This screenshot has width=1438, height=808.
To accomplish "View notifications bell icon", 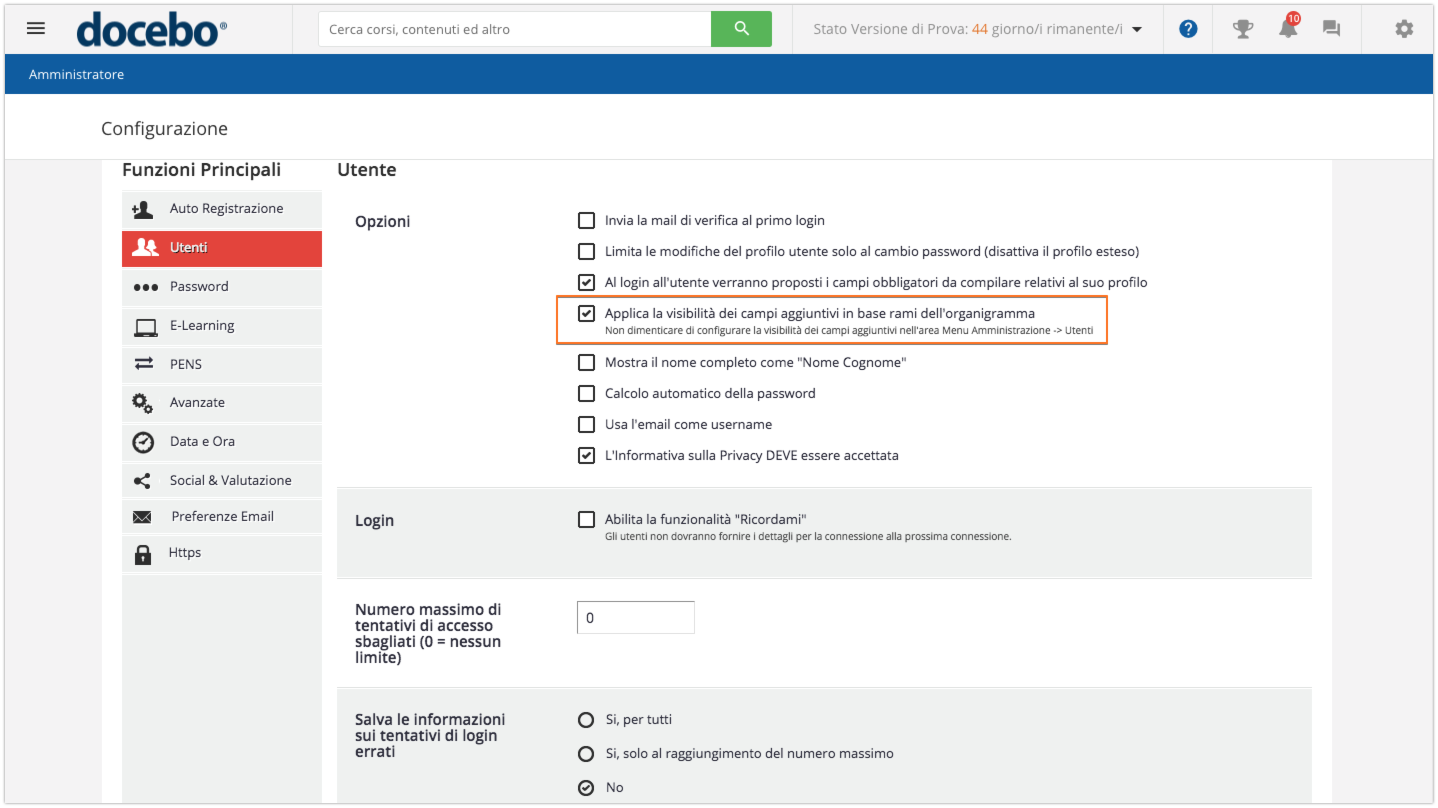I will pyautogui.click(x=1288, y=29).
